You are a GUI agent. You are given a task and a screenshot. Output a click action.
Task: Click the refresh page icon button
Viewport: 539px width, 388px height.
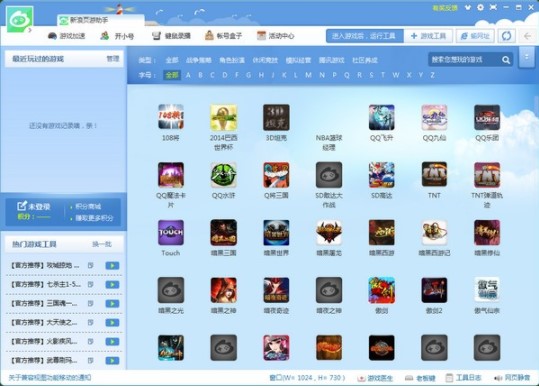point(506,36)
